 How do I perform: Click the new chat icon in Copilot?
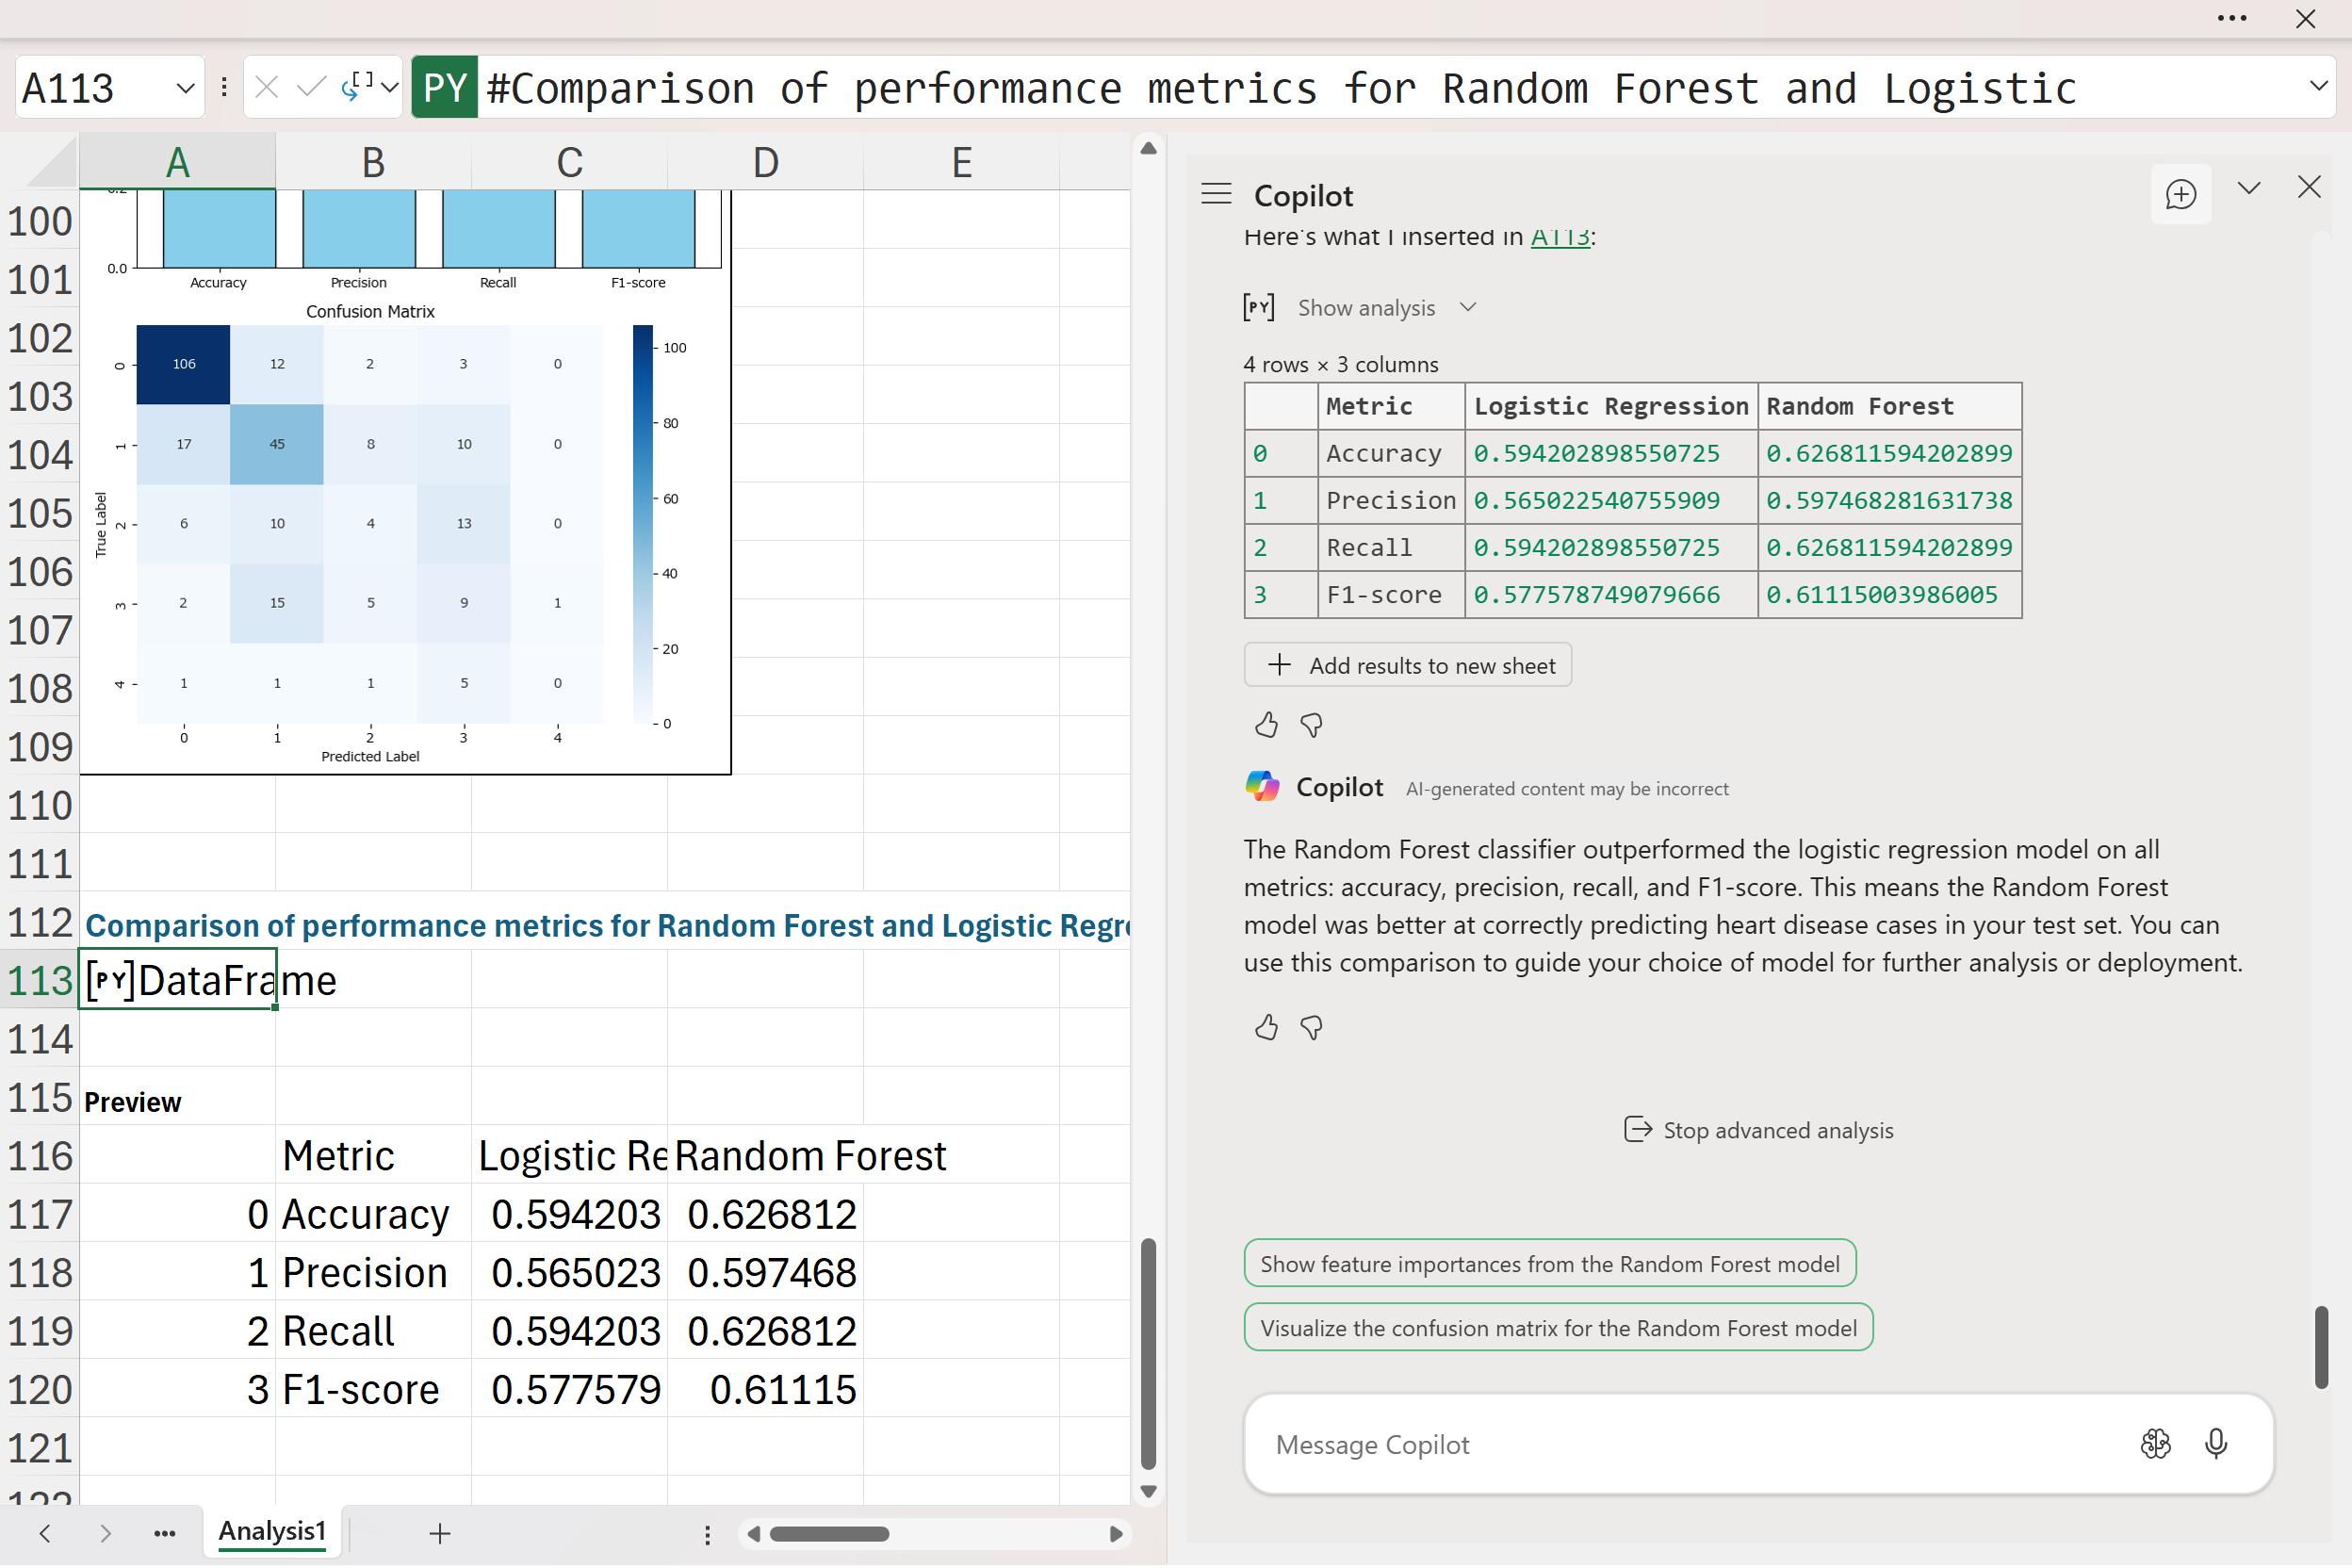[x=2180, y=194]
